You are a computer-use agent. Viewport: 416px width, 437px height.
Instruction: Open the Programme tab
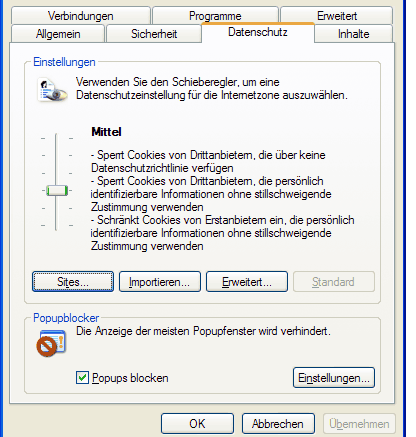coord(215,16)
